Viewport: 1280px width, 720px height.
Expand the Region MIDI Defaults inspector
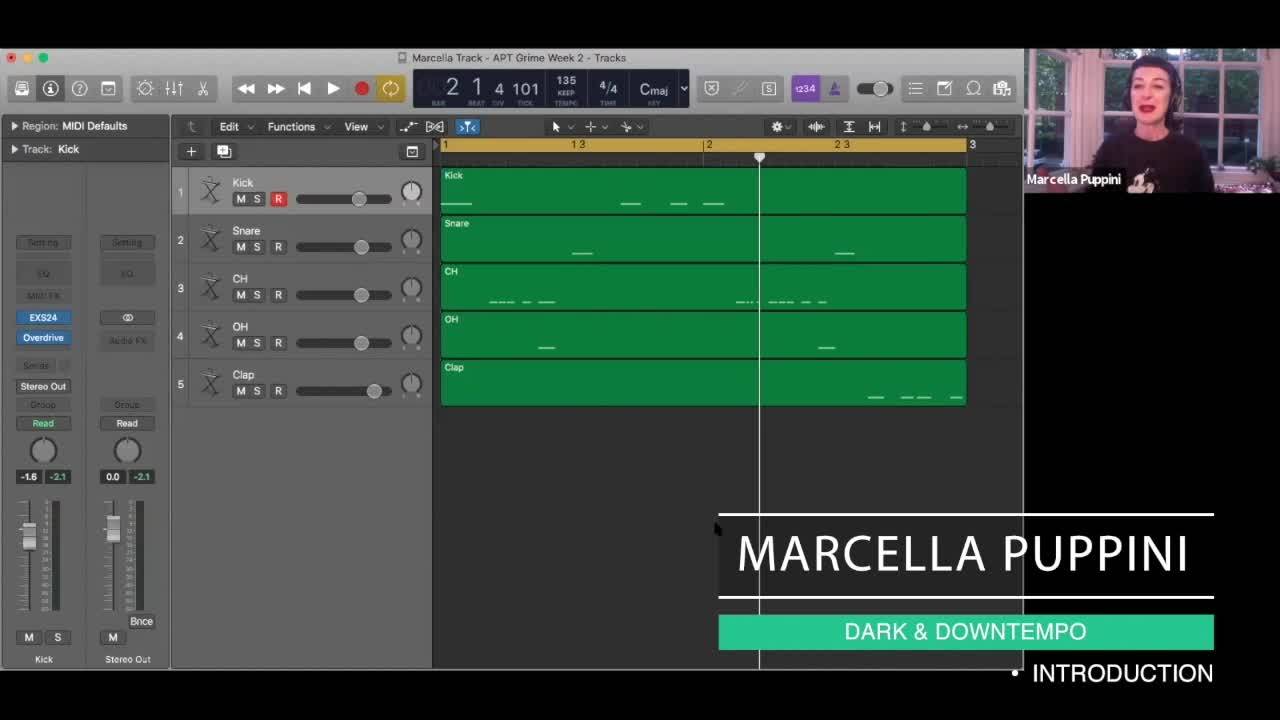(x=14, y=126)
